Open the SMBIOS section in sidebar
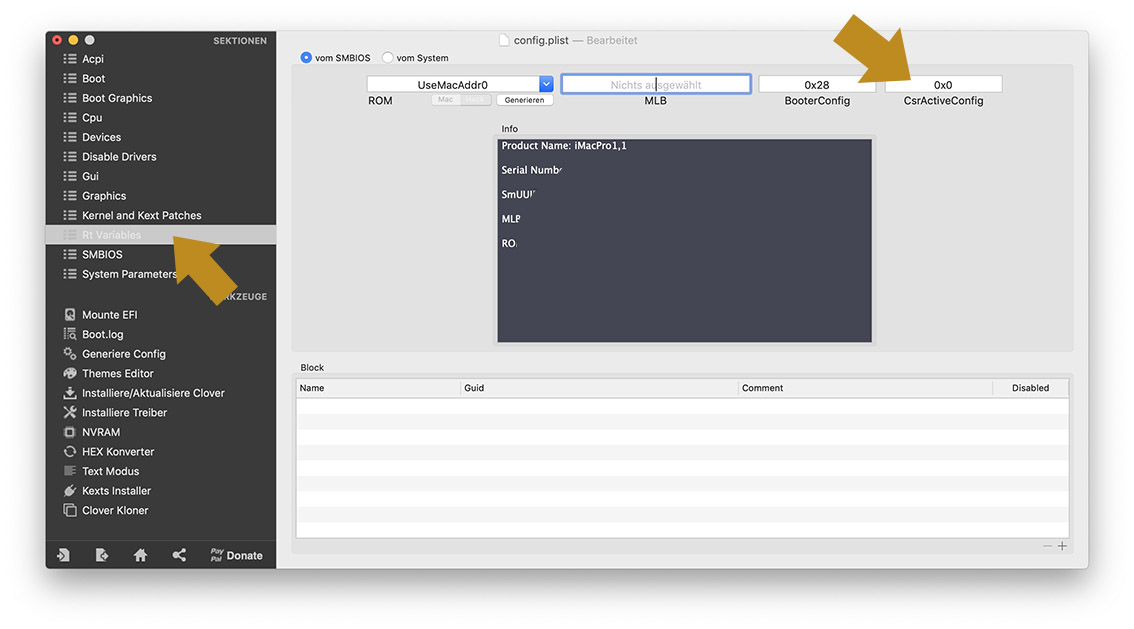Viewport: 1134px width, 629px height. (x=103, y=254)
